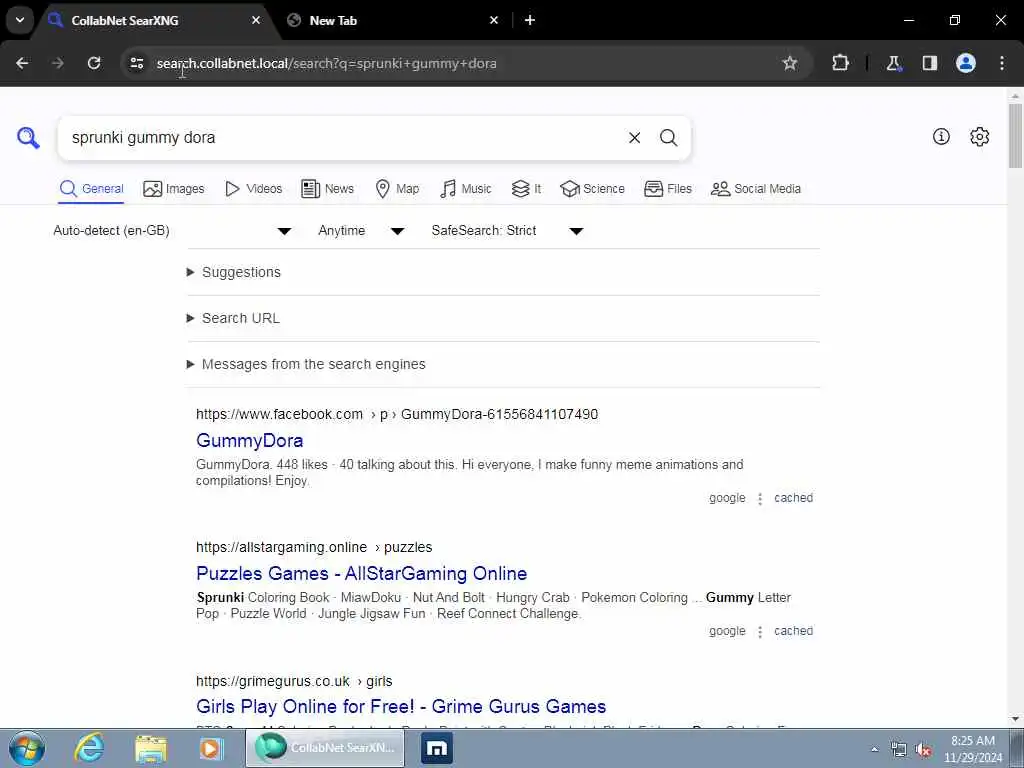Click the allstargaming.online result URL
This screenshot has width=1024, height=768.
coord(314,547)
